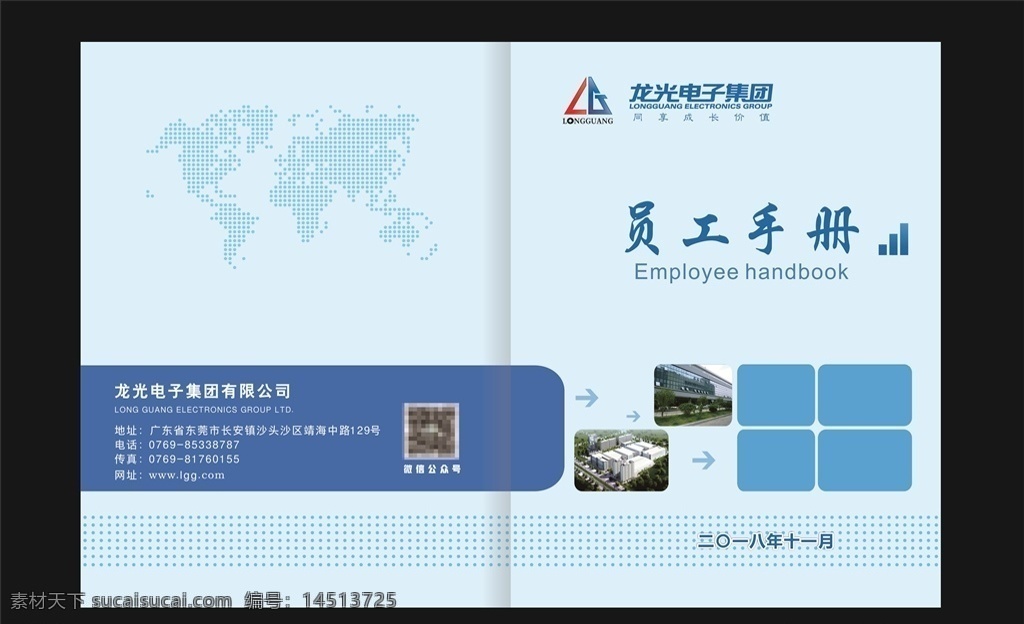Select the phone number 0769-85338787
Screen dimensions: 1024x624
tap(194, 445)
